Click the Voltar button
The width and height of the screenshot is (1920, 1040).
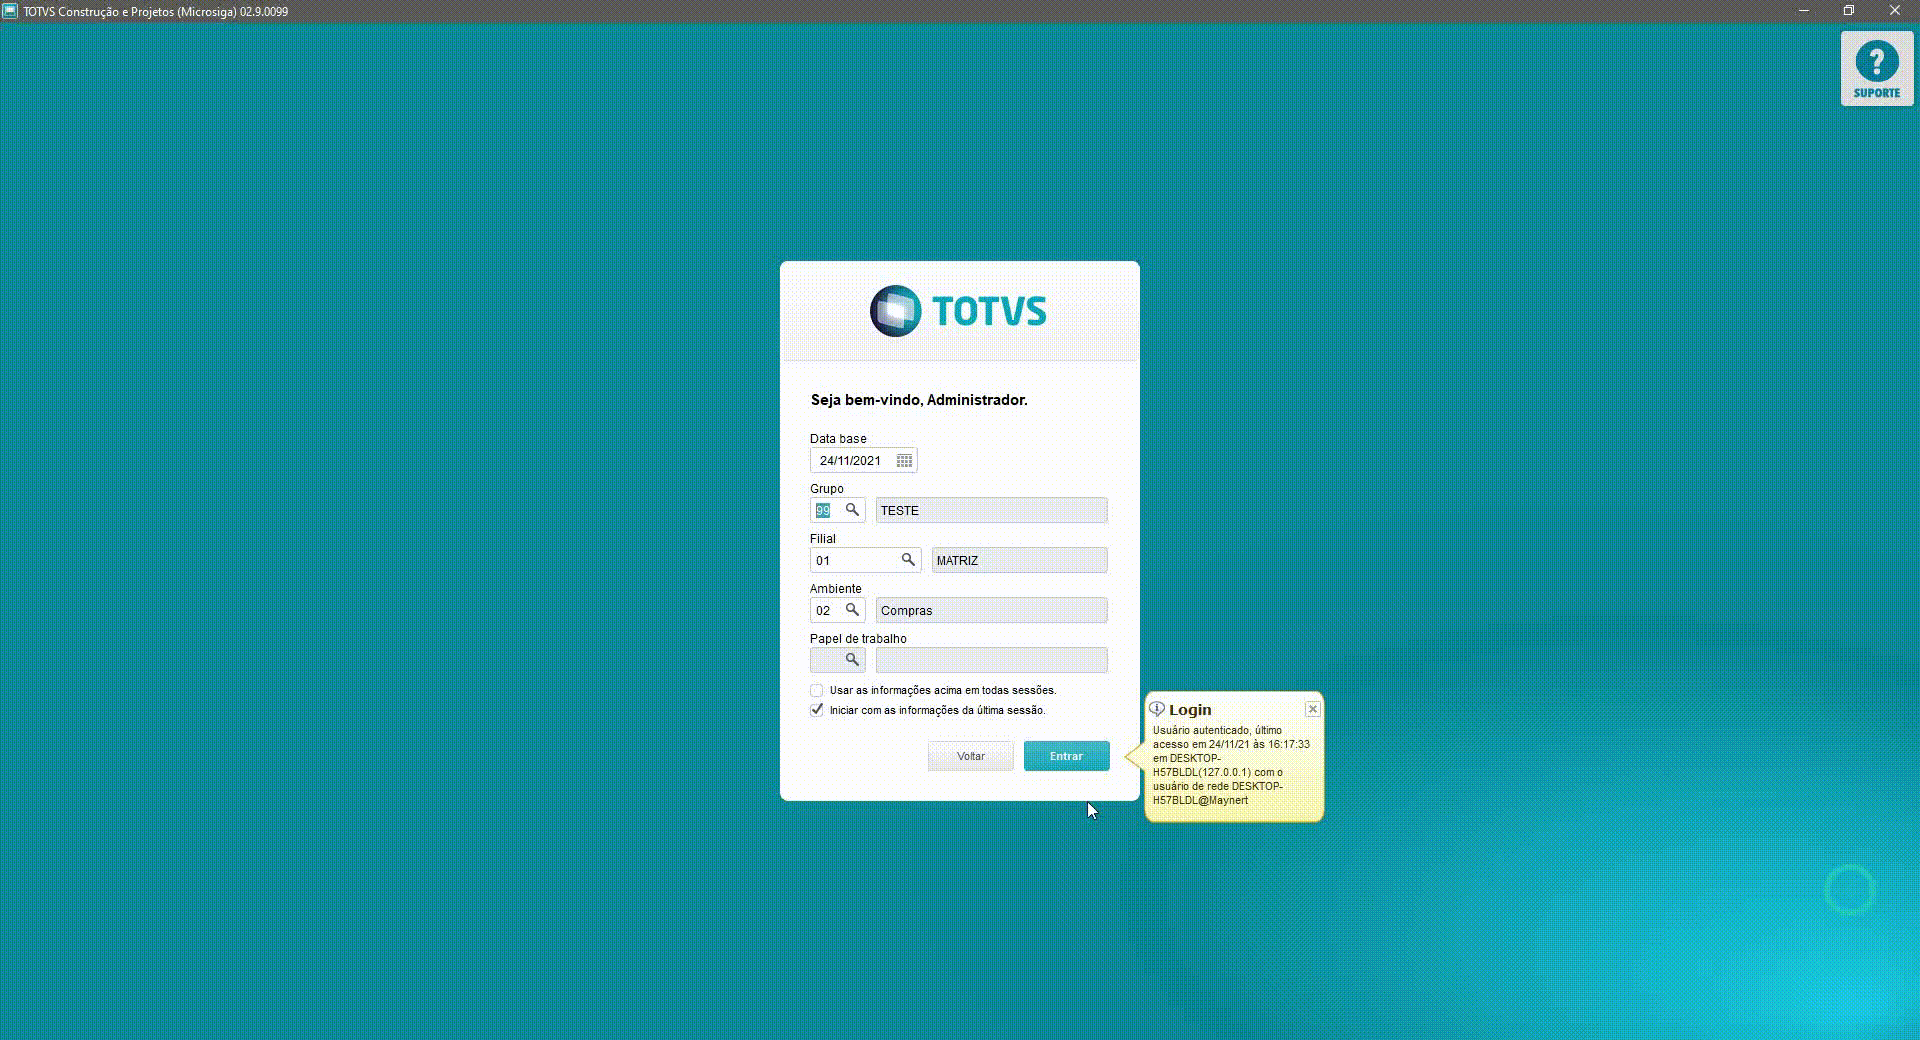pos(970,756)
